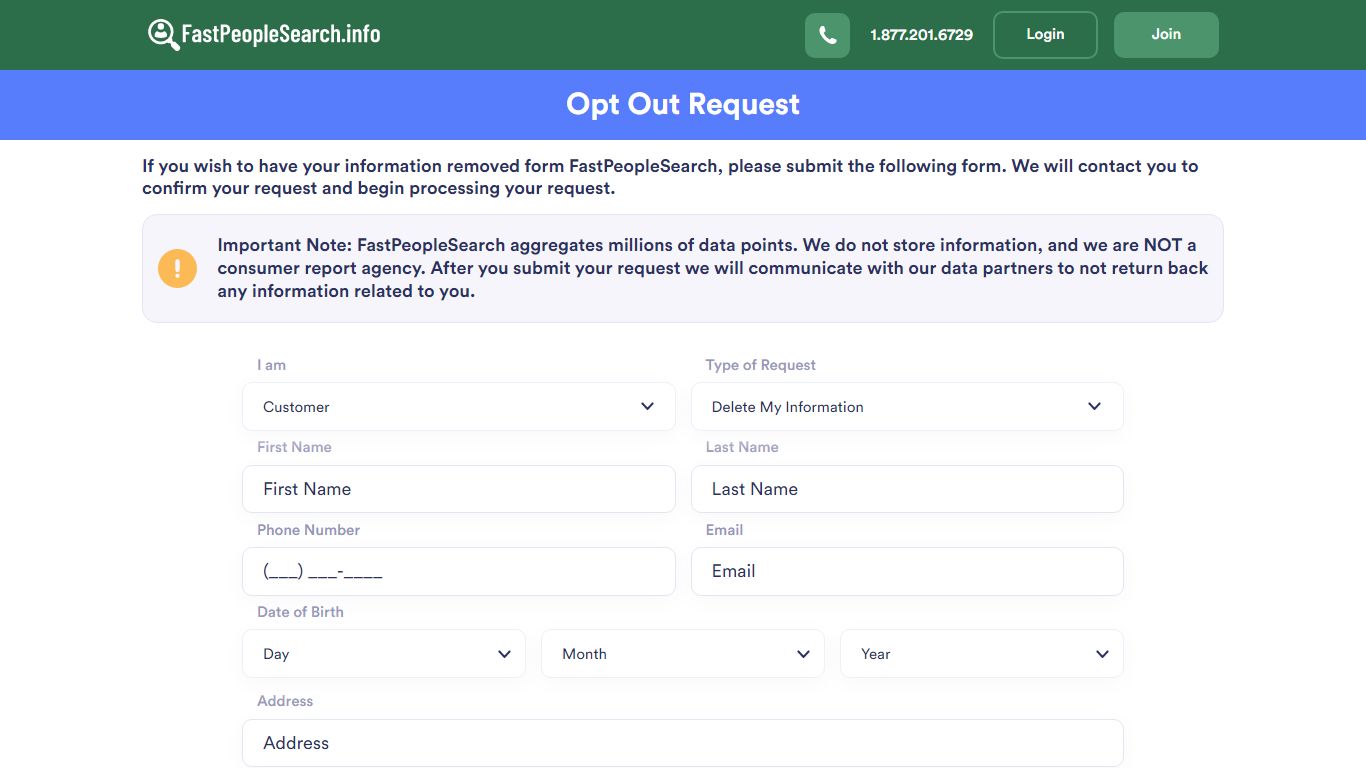The image size is (1366, 768).
Task: Click the 'If you wish to have' intro text
Action: [670, 177]
